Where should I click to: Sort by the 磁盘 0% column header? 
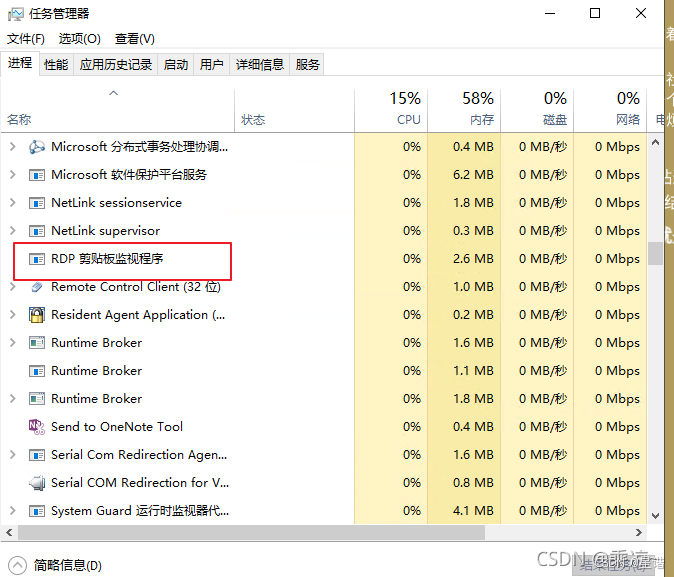pos(537,110)
